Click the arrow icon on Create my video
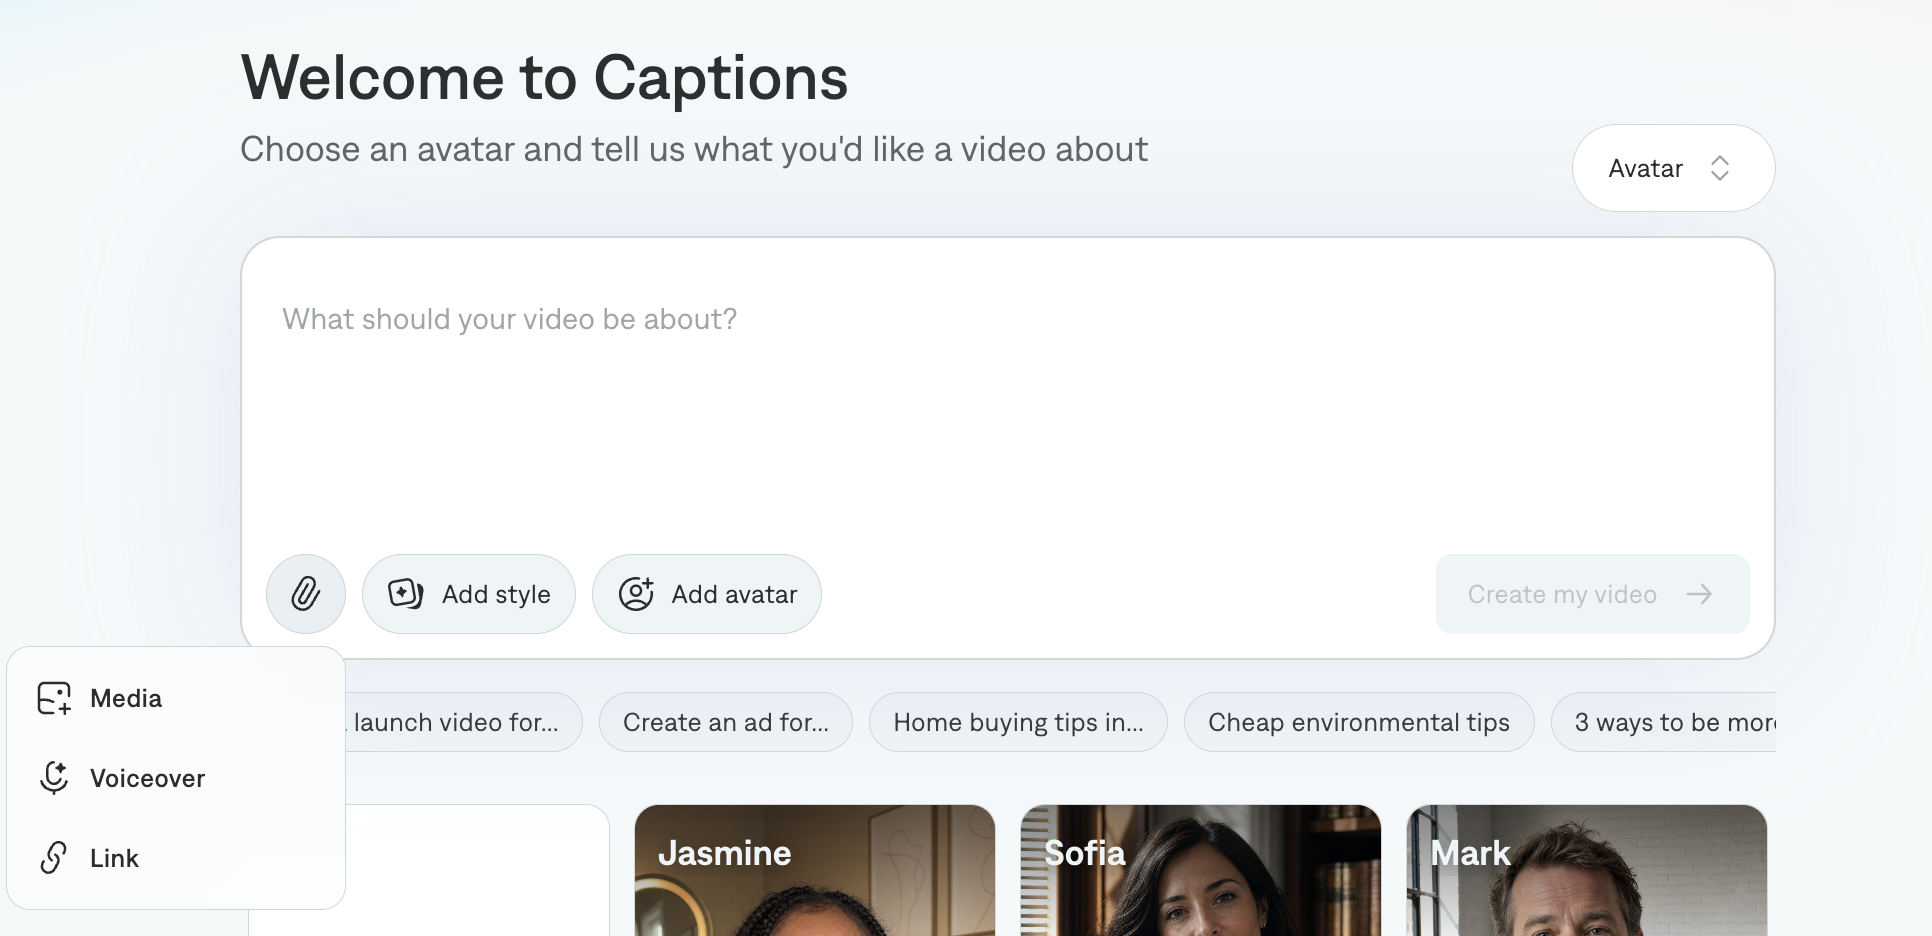 coord(1699,594)
